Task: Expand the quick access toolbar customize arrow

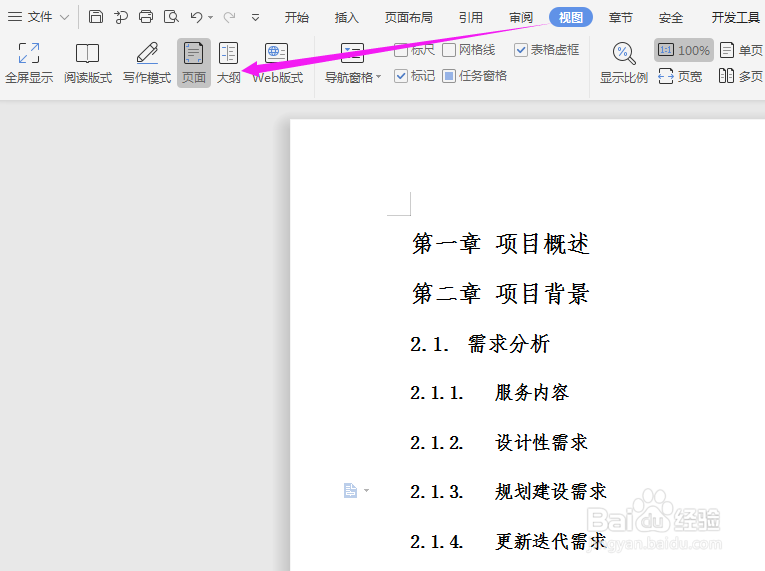Action: tap(255, 18)
